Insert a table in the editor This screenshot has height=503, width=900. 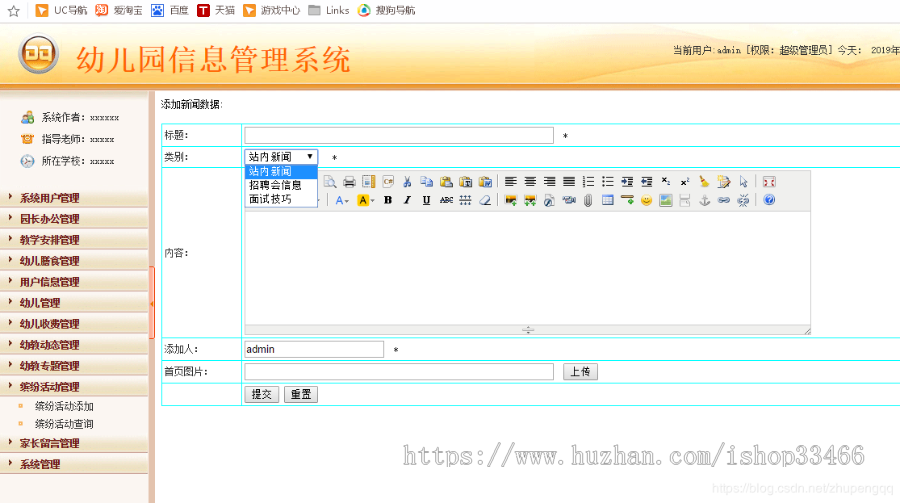(x=608, y=200)
